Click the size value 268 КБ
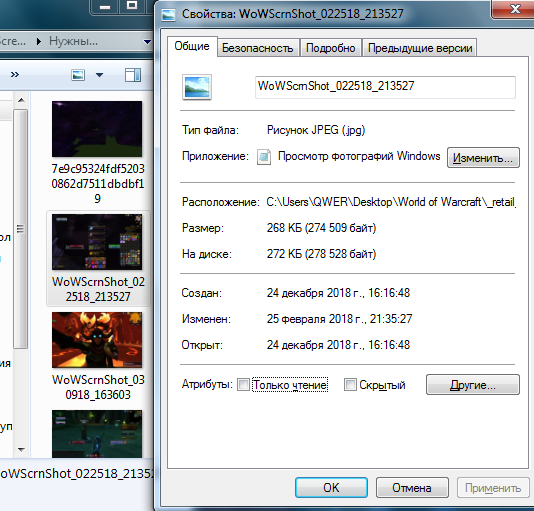Viewport: 534px width, 511px height. [321, 228]
